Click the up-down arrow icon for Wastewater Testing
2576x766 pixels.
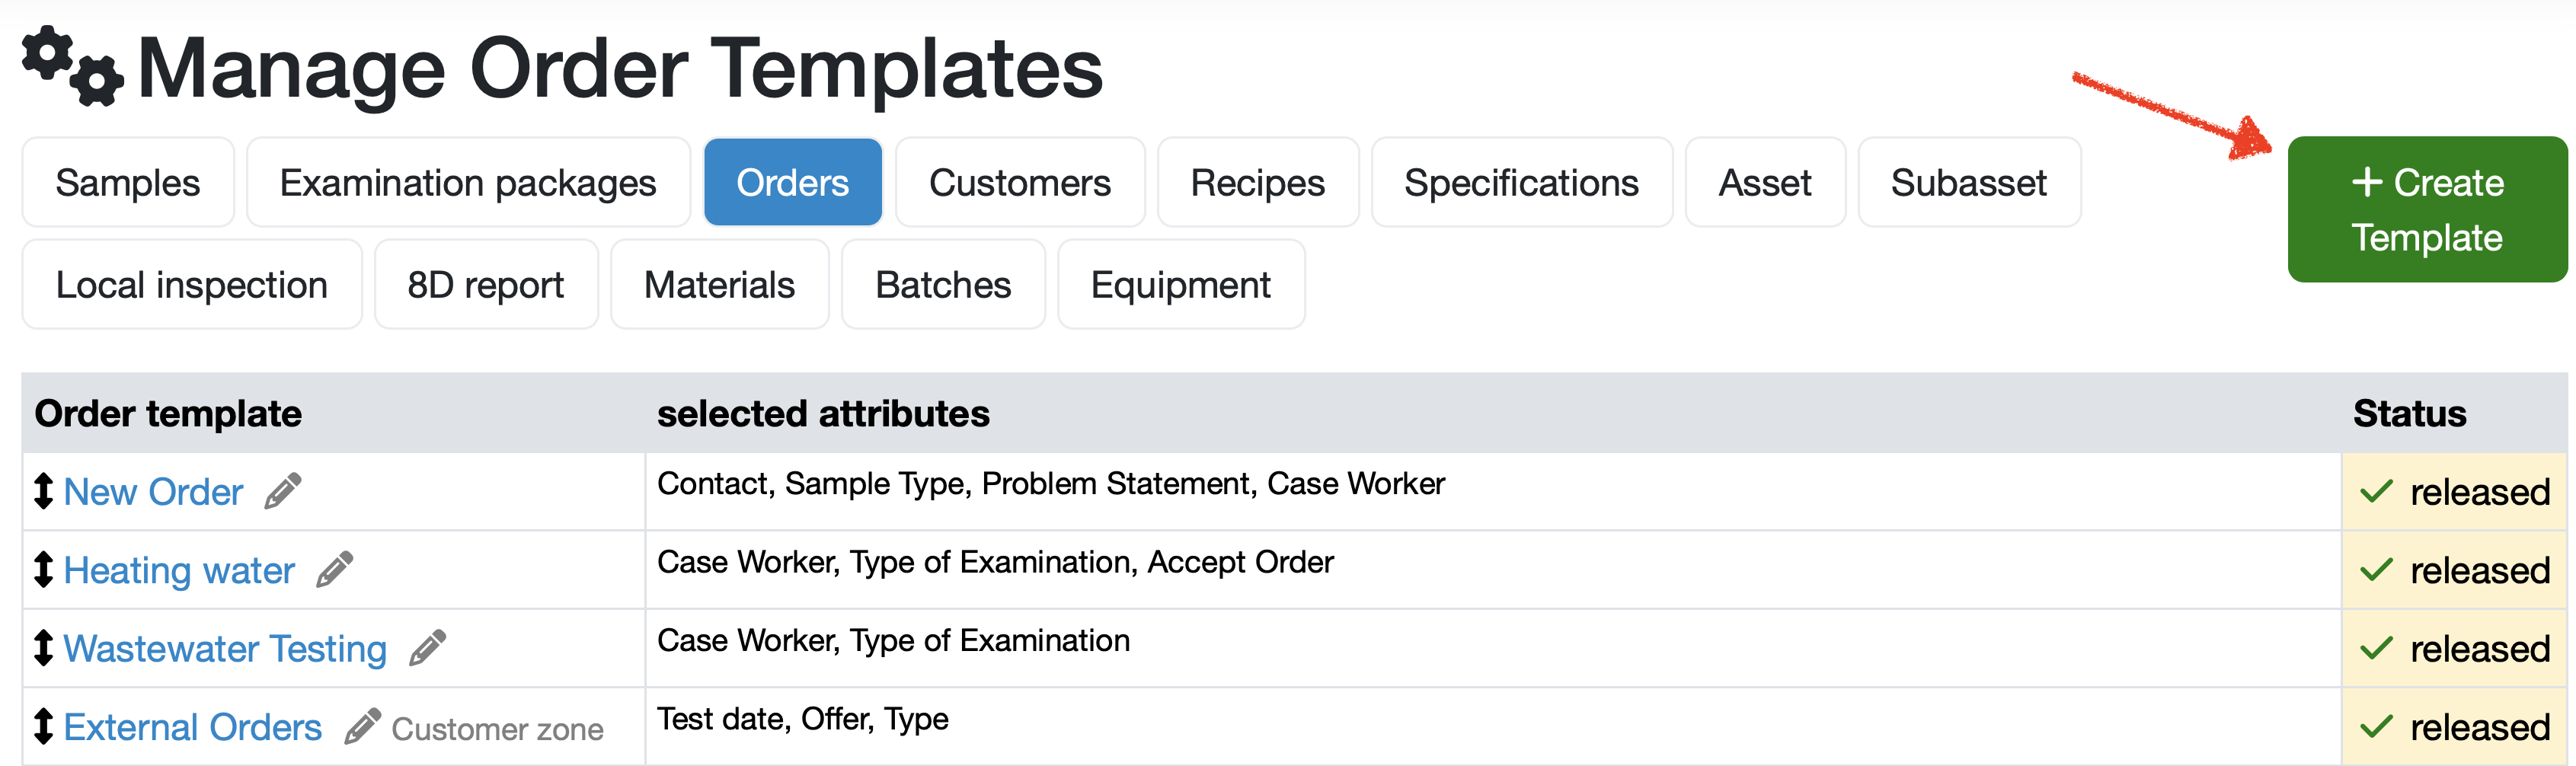pyautogui.click(x=43, y=648)
